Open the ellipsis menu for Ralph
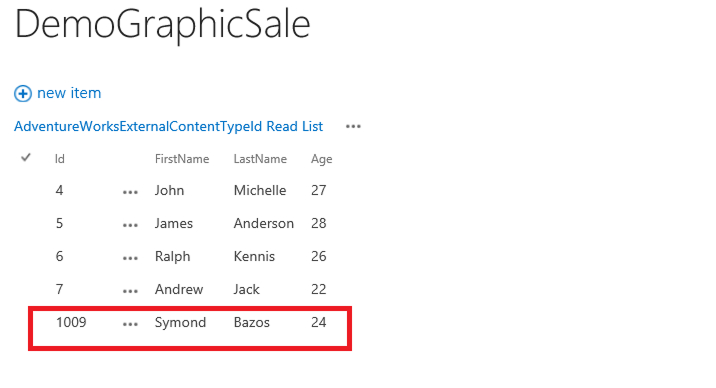The image size is (716, 388). (x=130, y=258)
